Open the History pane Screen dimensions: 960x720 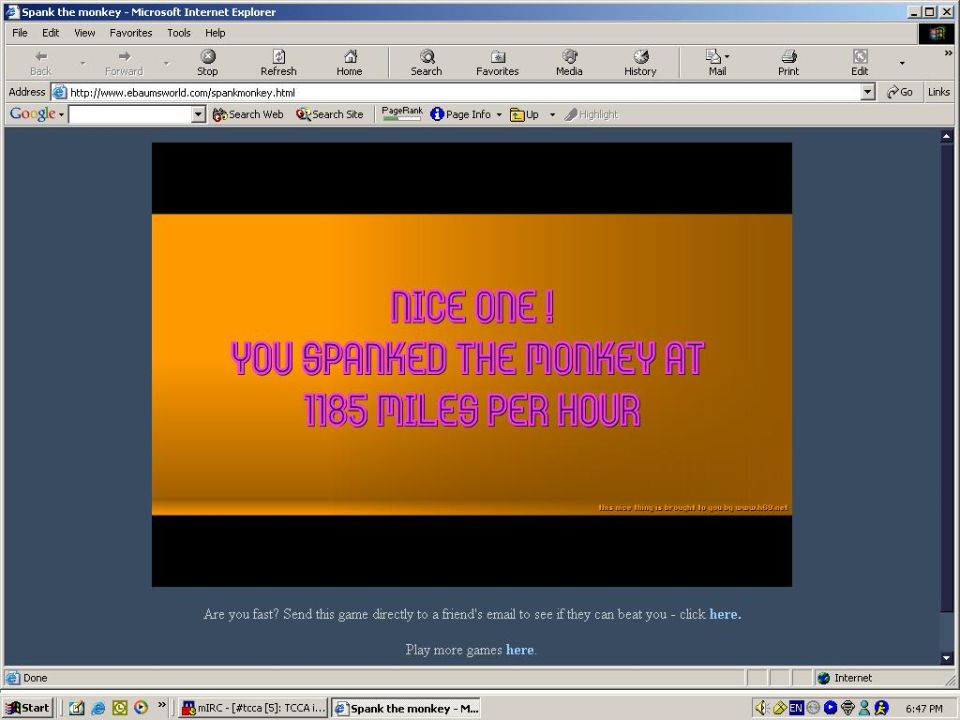click(640, 63)
